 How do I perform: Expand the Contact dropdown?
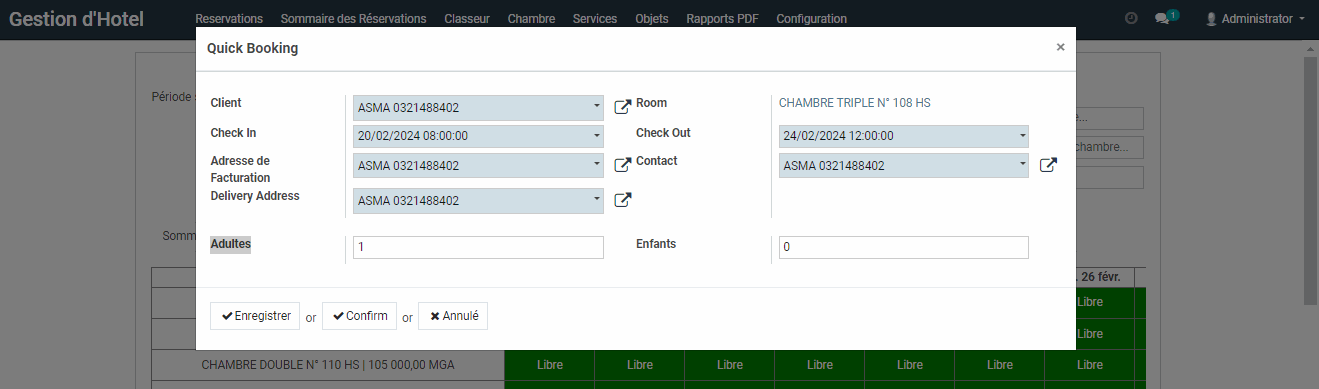point(1022,165)
